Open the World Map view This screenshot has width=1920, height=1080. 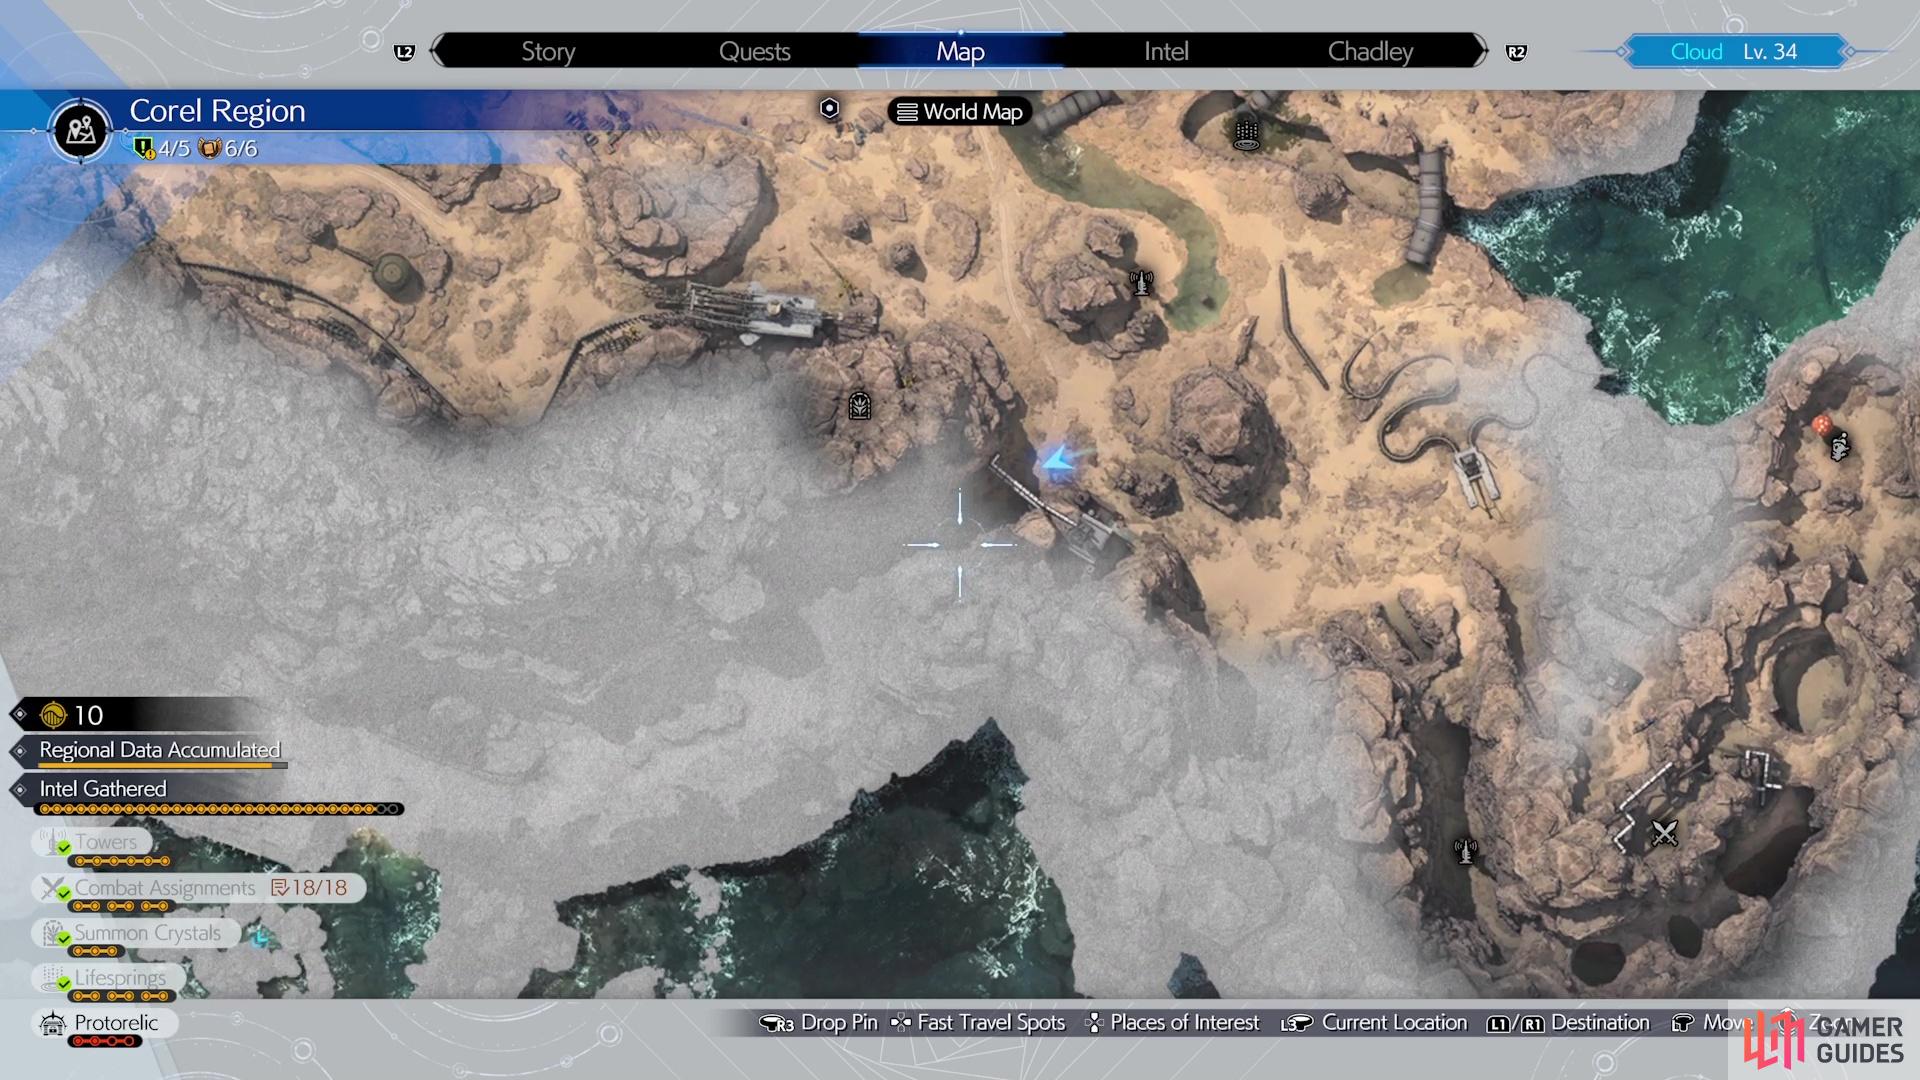click(959, 112)
